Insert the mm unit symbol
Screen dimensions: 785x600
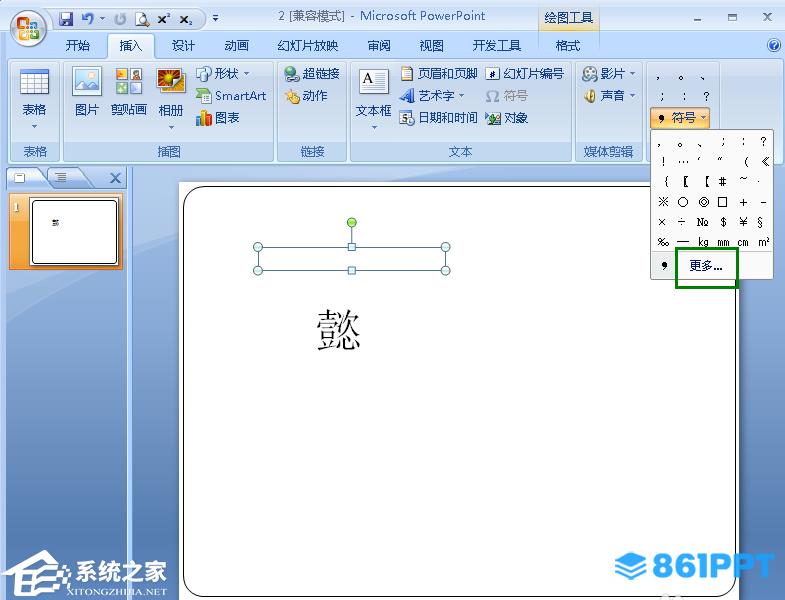coord(723,242)
